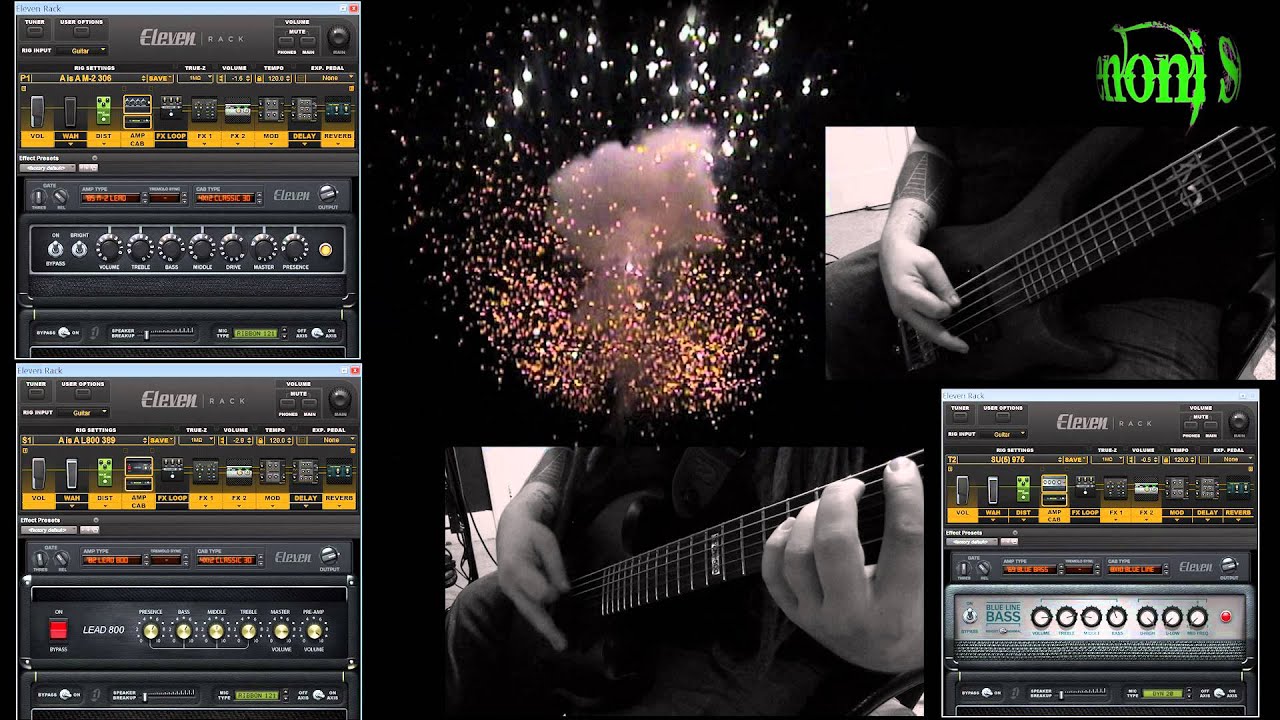The width and height of the screenshot is (1280, 720).
Task: Click the Main volume knob in the SU(5) 975 window
Action: 1239,421
